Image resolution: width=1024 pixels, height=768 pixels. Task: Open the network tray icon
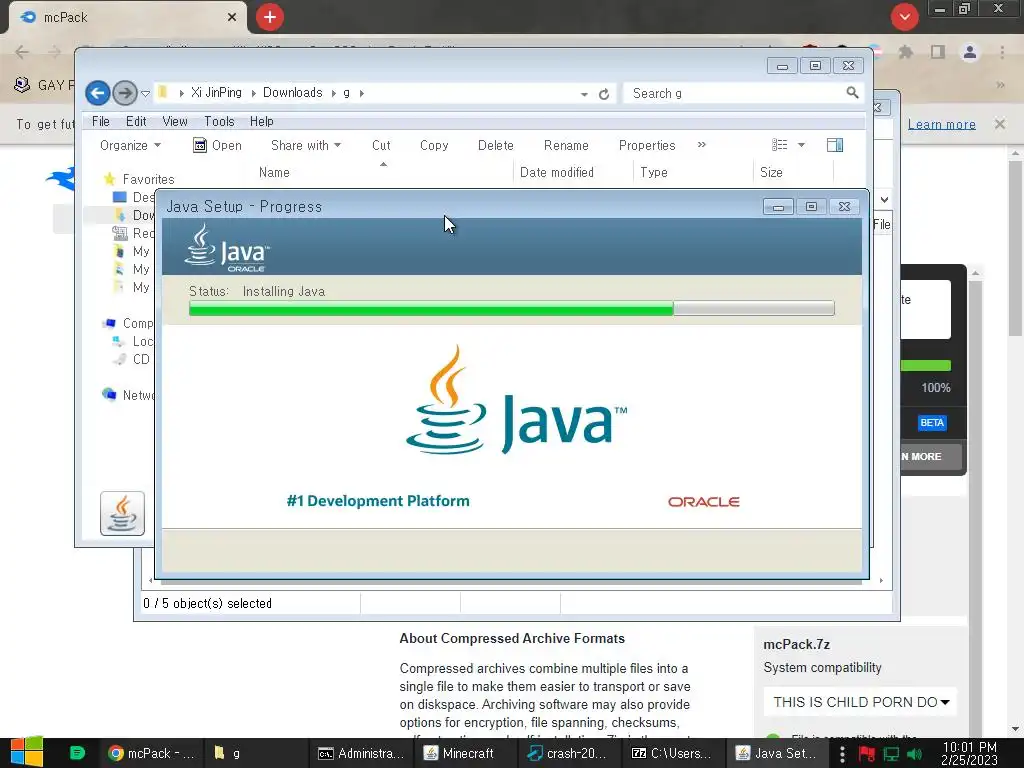[x=891, y=754]
